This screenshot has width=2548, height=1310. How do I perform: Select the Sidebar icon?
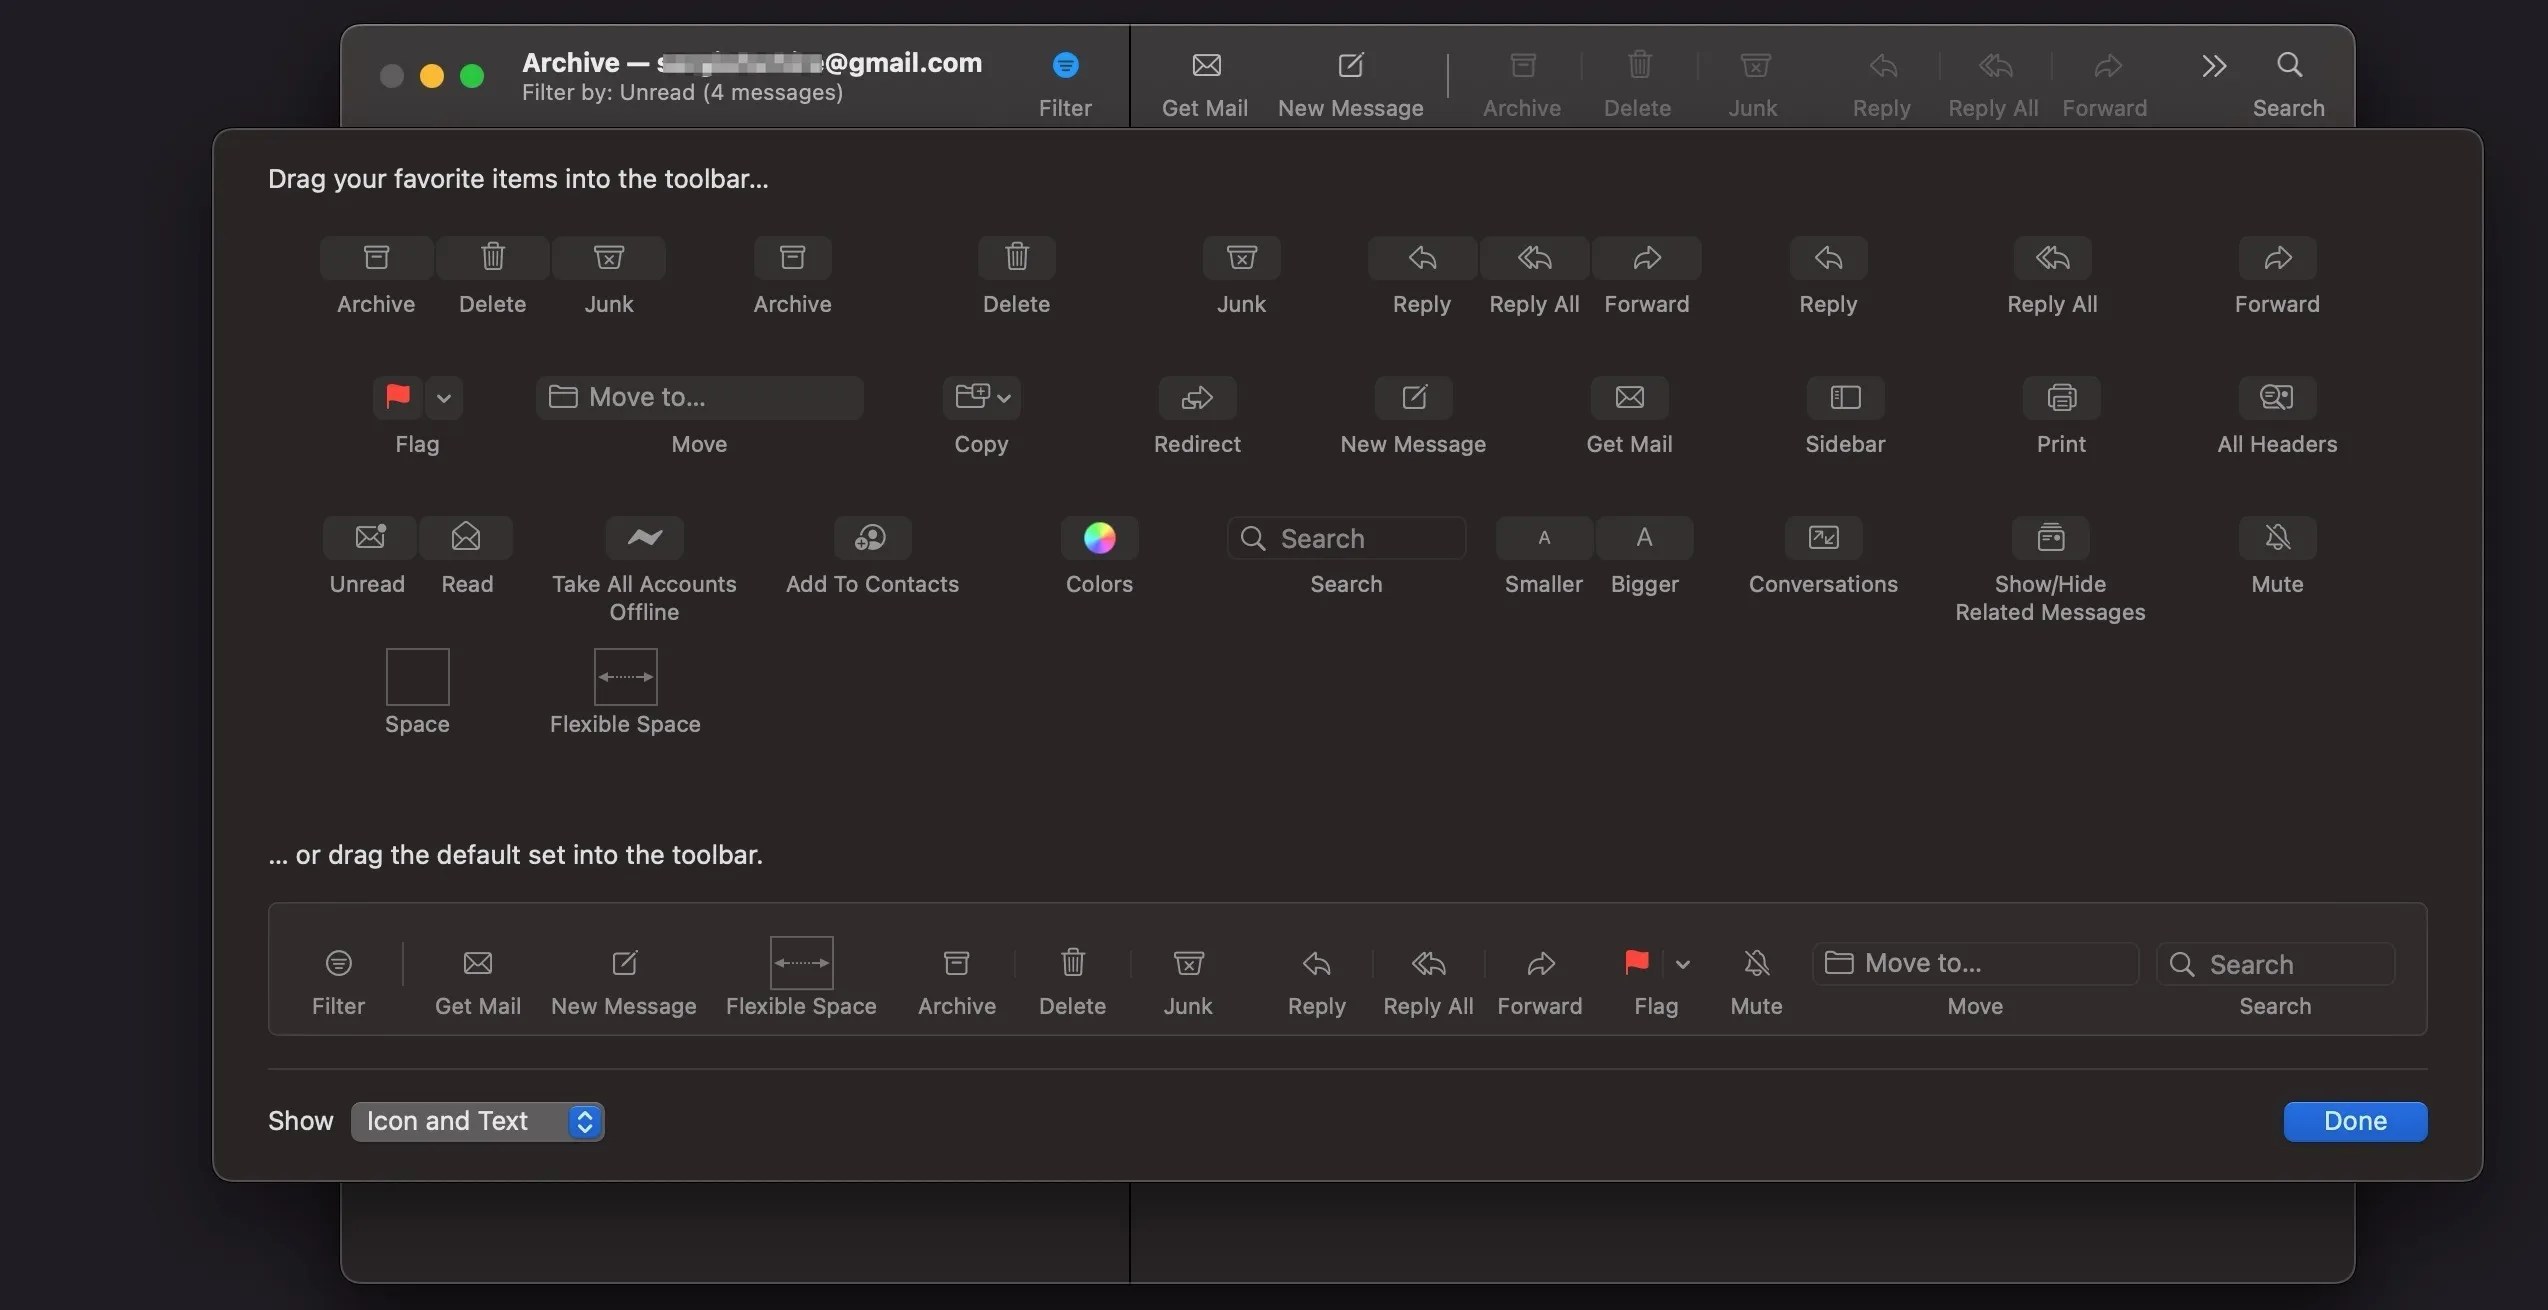(x=1844, y=397)
